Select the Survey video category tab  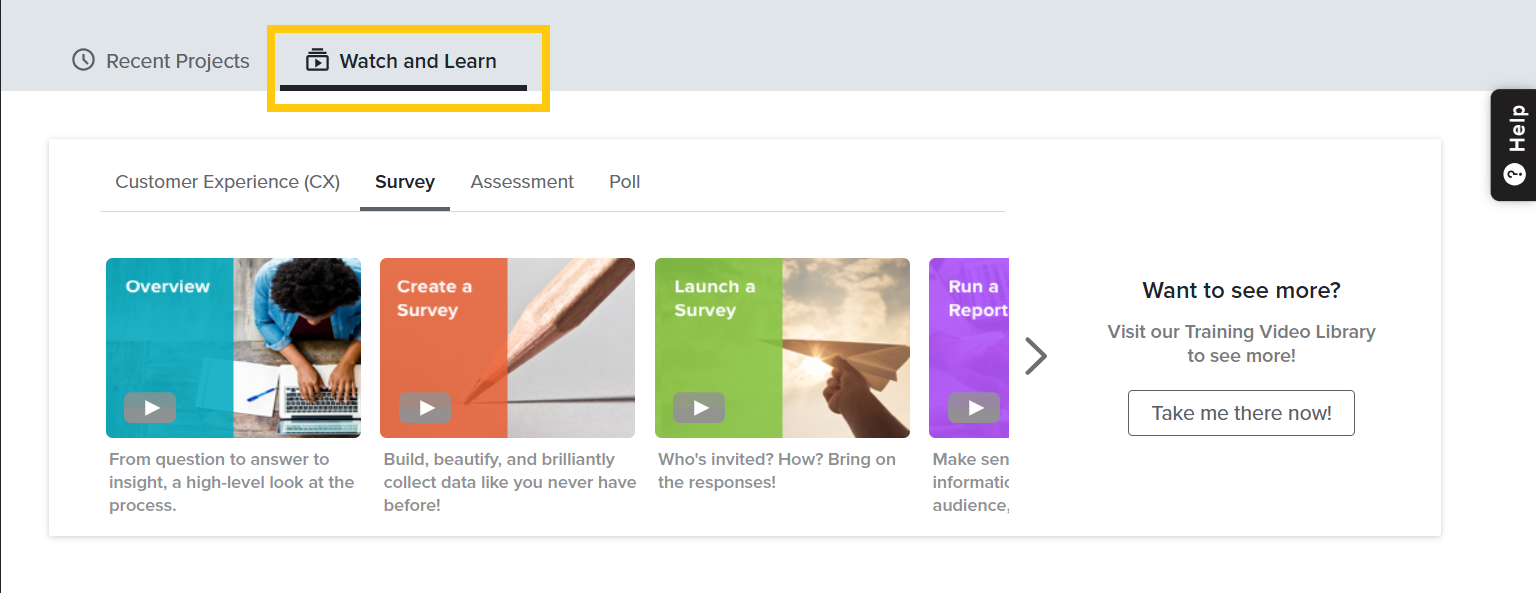[x=405, y=182]
